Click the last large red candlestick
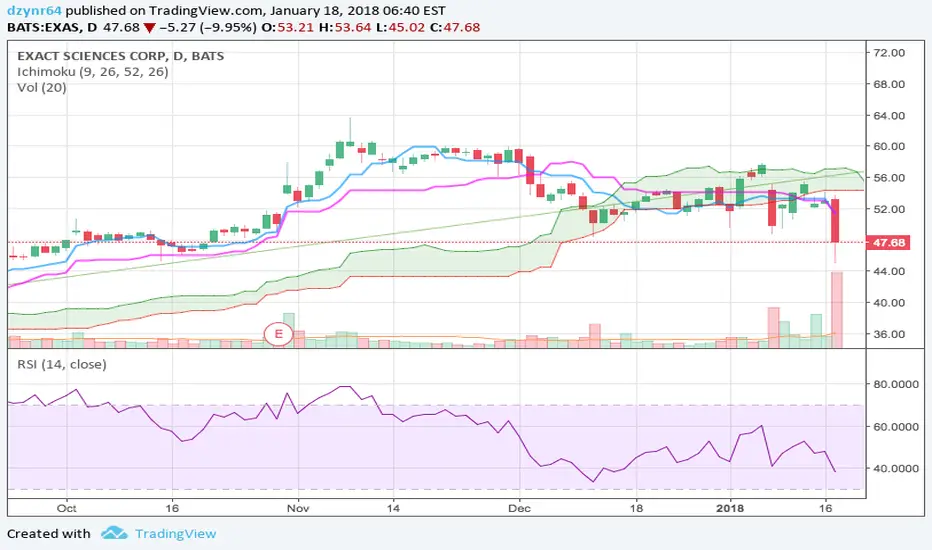 click(835, 221)
